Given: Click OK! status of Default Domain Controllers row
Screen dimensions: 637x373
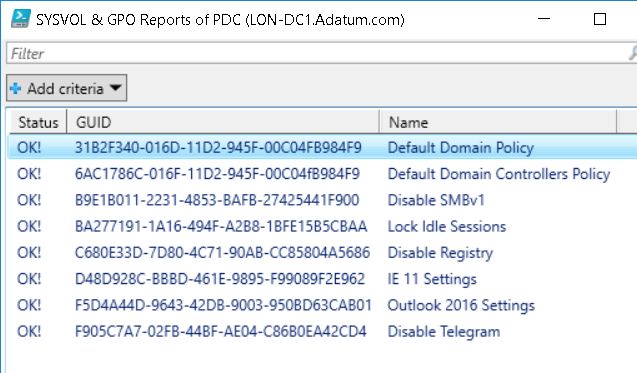Looking at the screenshot, I should (x=29, y=174).
